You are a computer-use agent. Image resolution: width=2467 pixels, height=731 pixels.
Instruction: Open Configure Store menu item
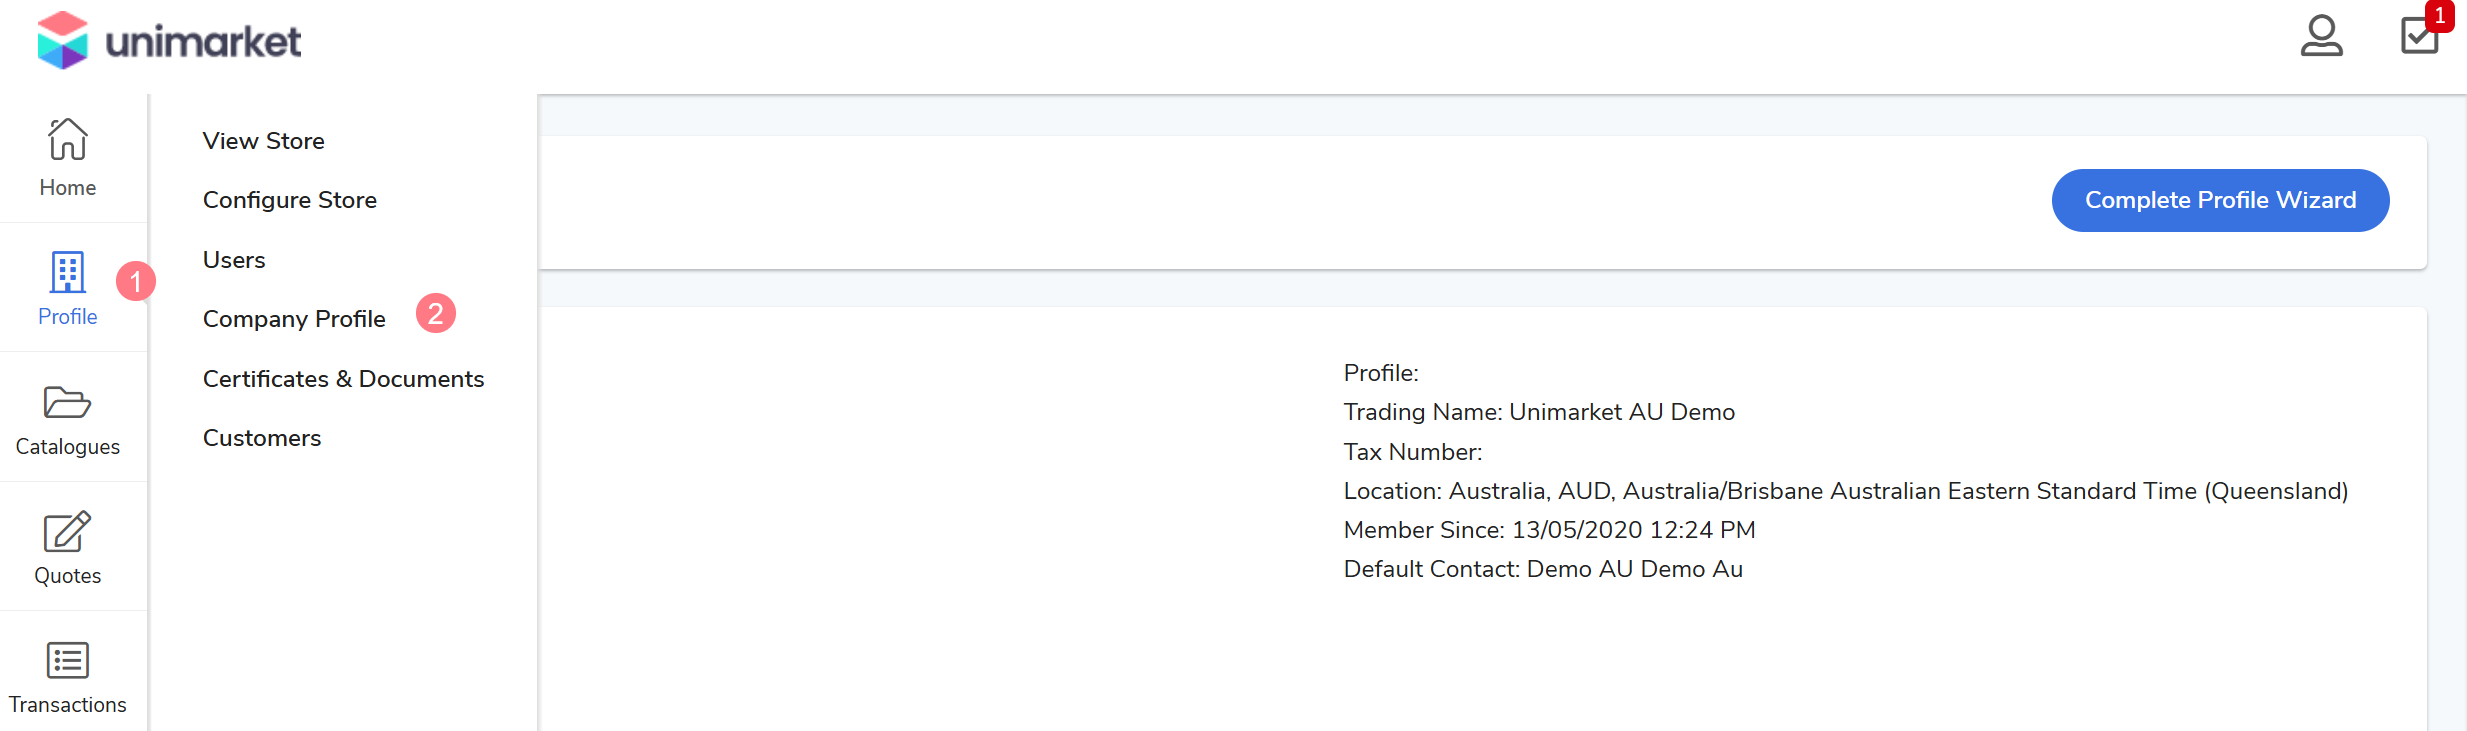(290, 200)
